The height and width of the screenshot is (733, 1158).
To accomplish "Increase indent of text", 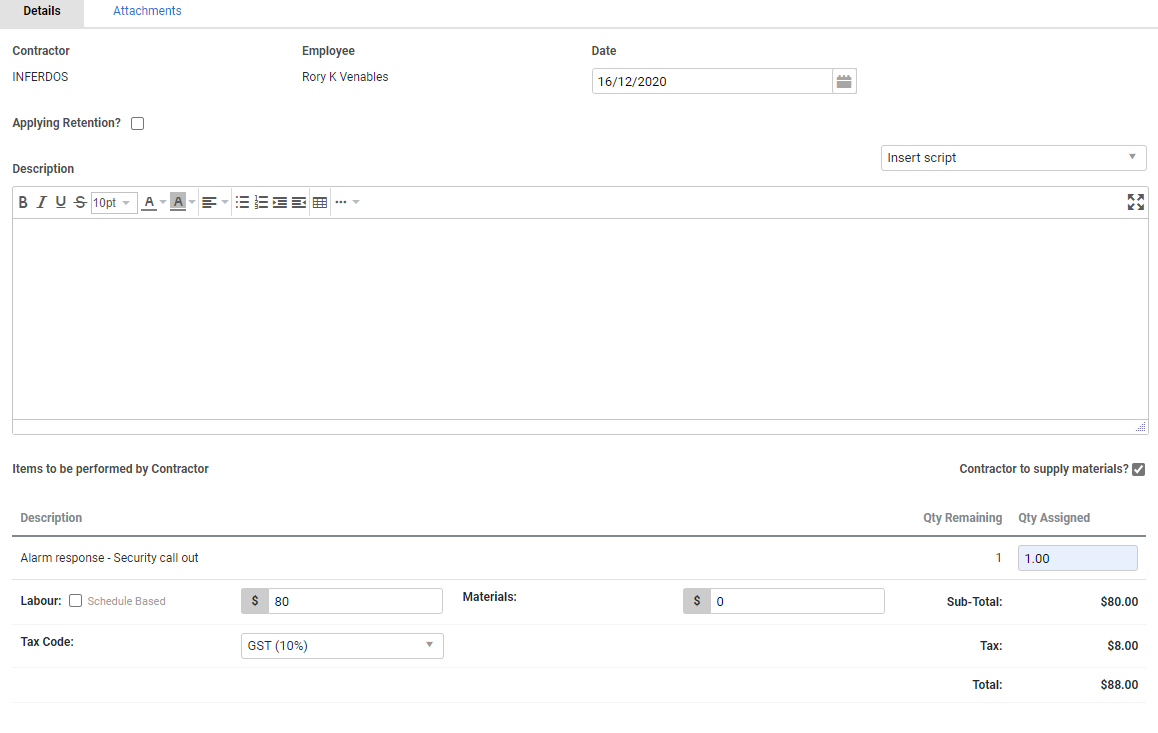I will [x=280, y=202].
